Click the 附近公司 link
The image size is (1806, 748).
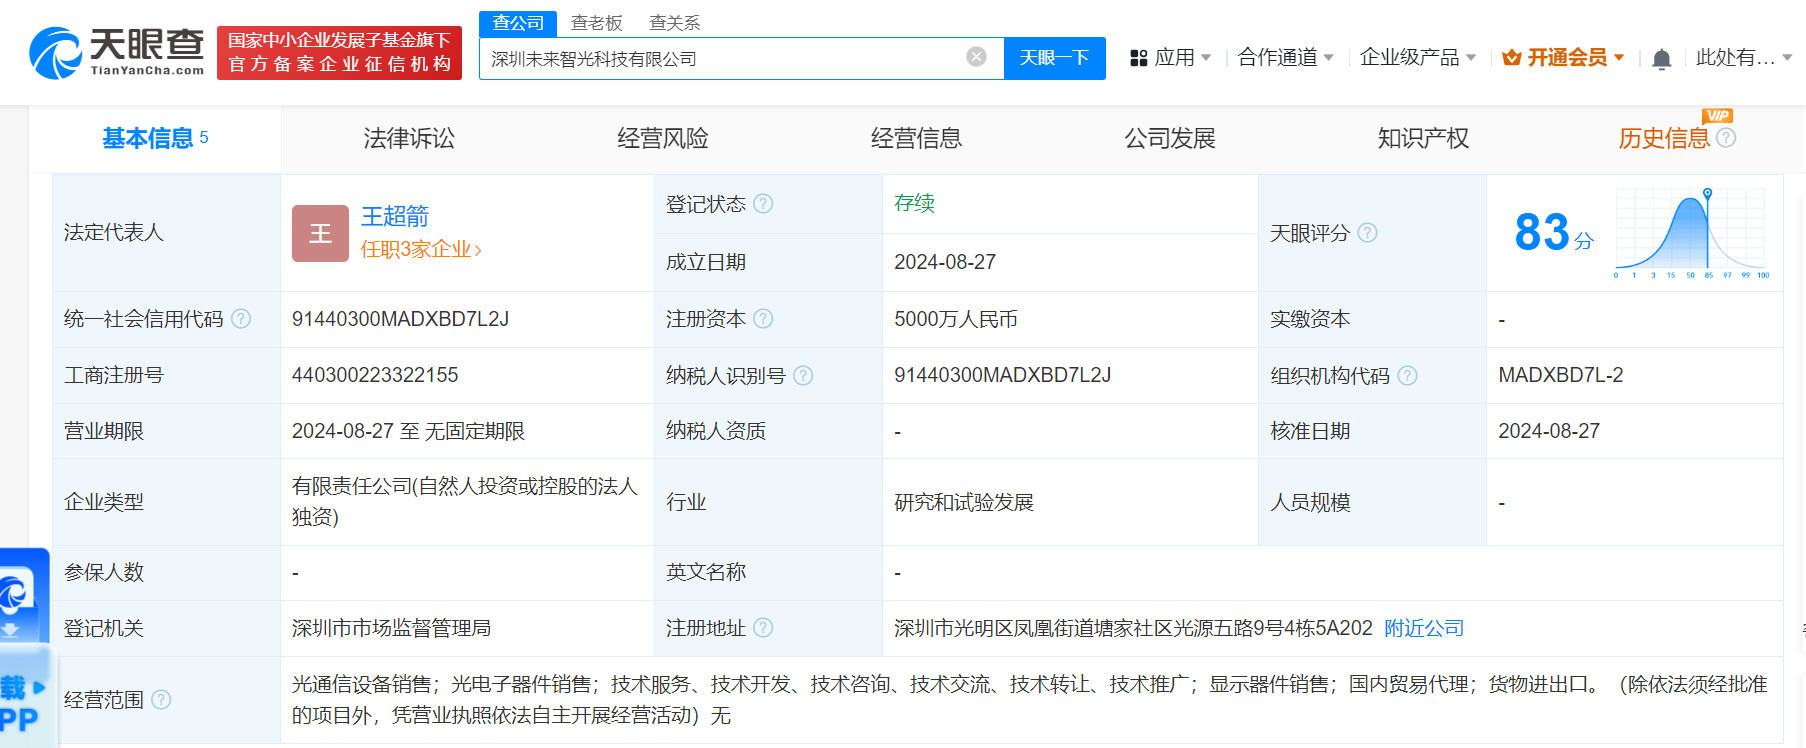[1423, 628]
